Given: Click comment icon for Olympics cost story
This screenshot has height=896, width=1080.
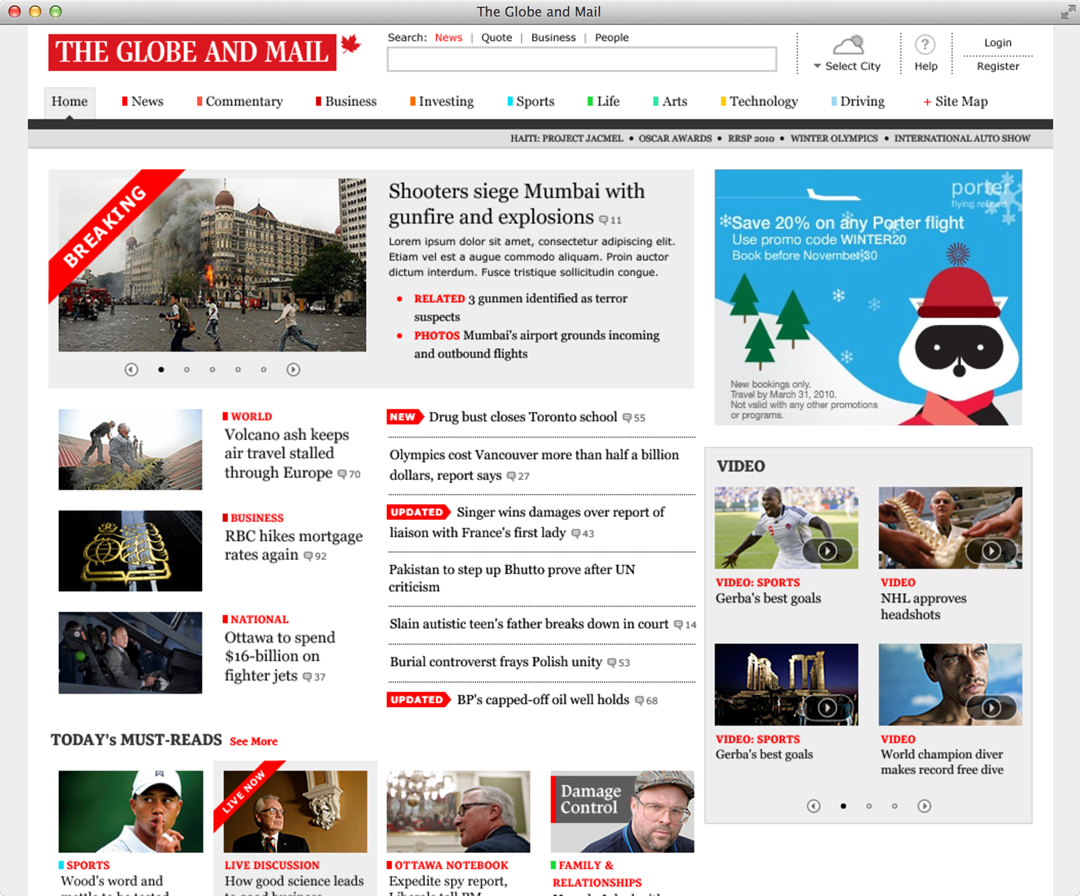Looking at the screenshot, I should tap(511, 476).
